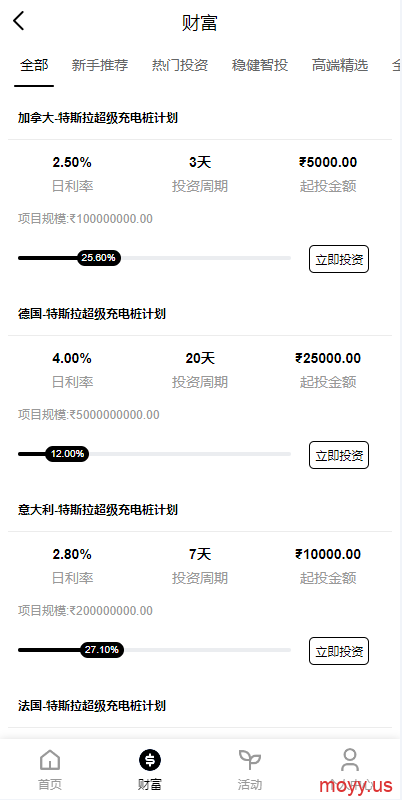402x800 pixels.
Task: Open the 活动 sprout icon
Action: click(250, 760)
